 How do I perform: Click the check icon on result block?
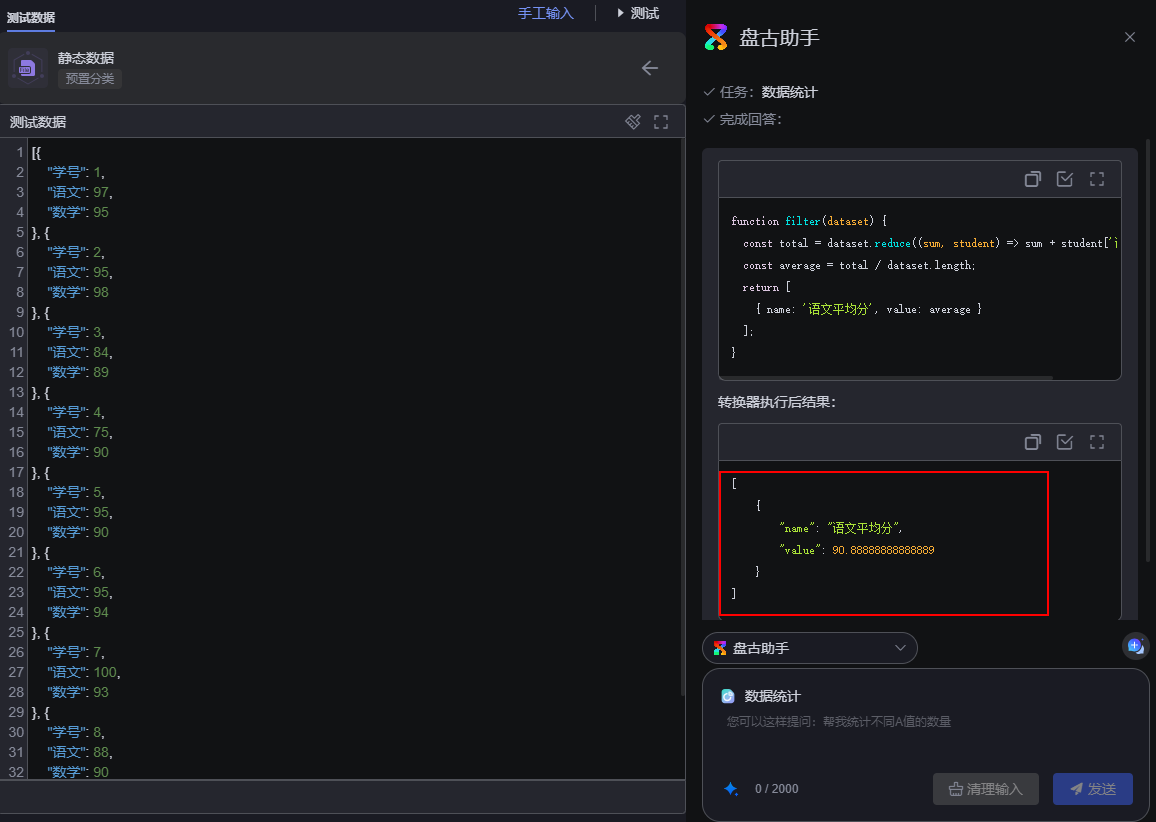click(1065, 442)
